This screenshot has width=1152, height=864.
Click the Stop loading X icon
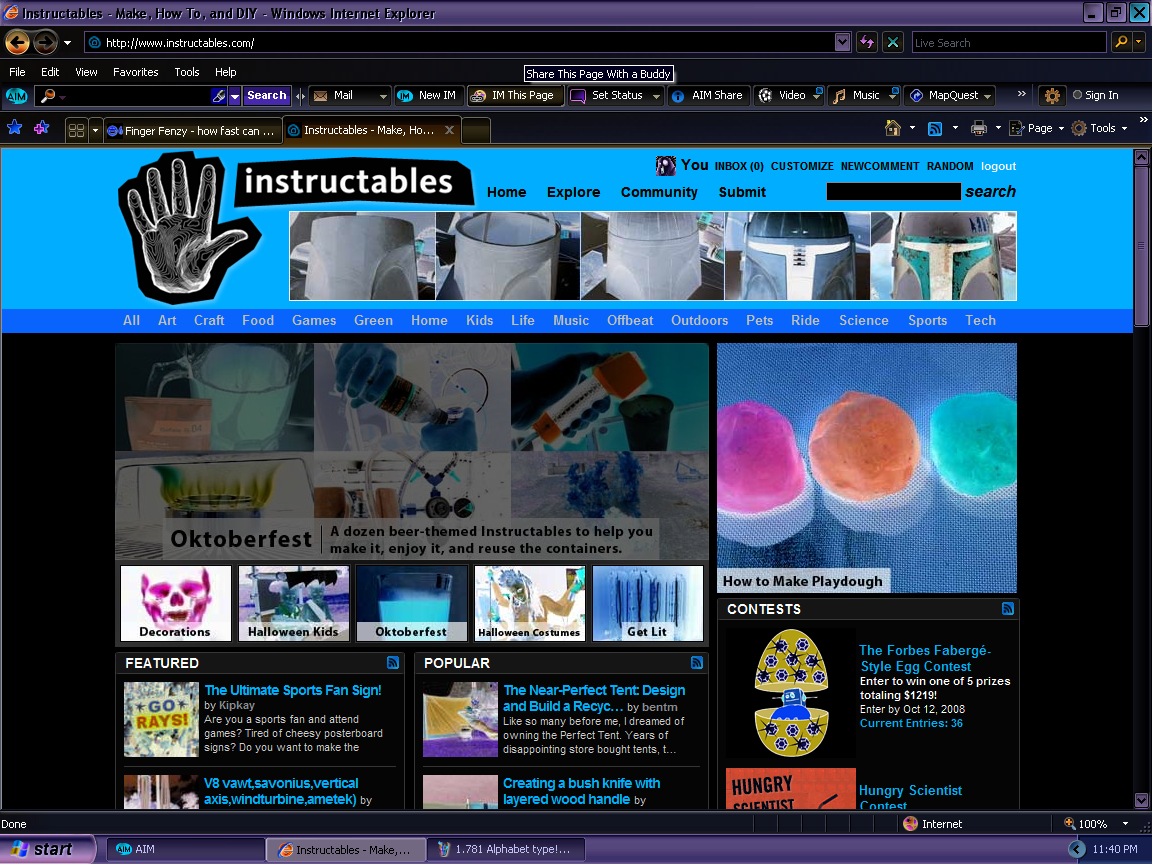893,43
